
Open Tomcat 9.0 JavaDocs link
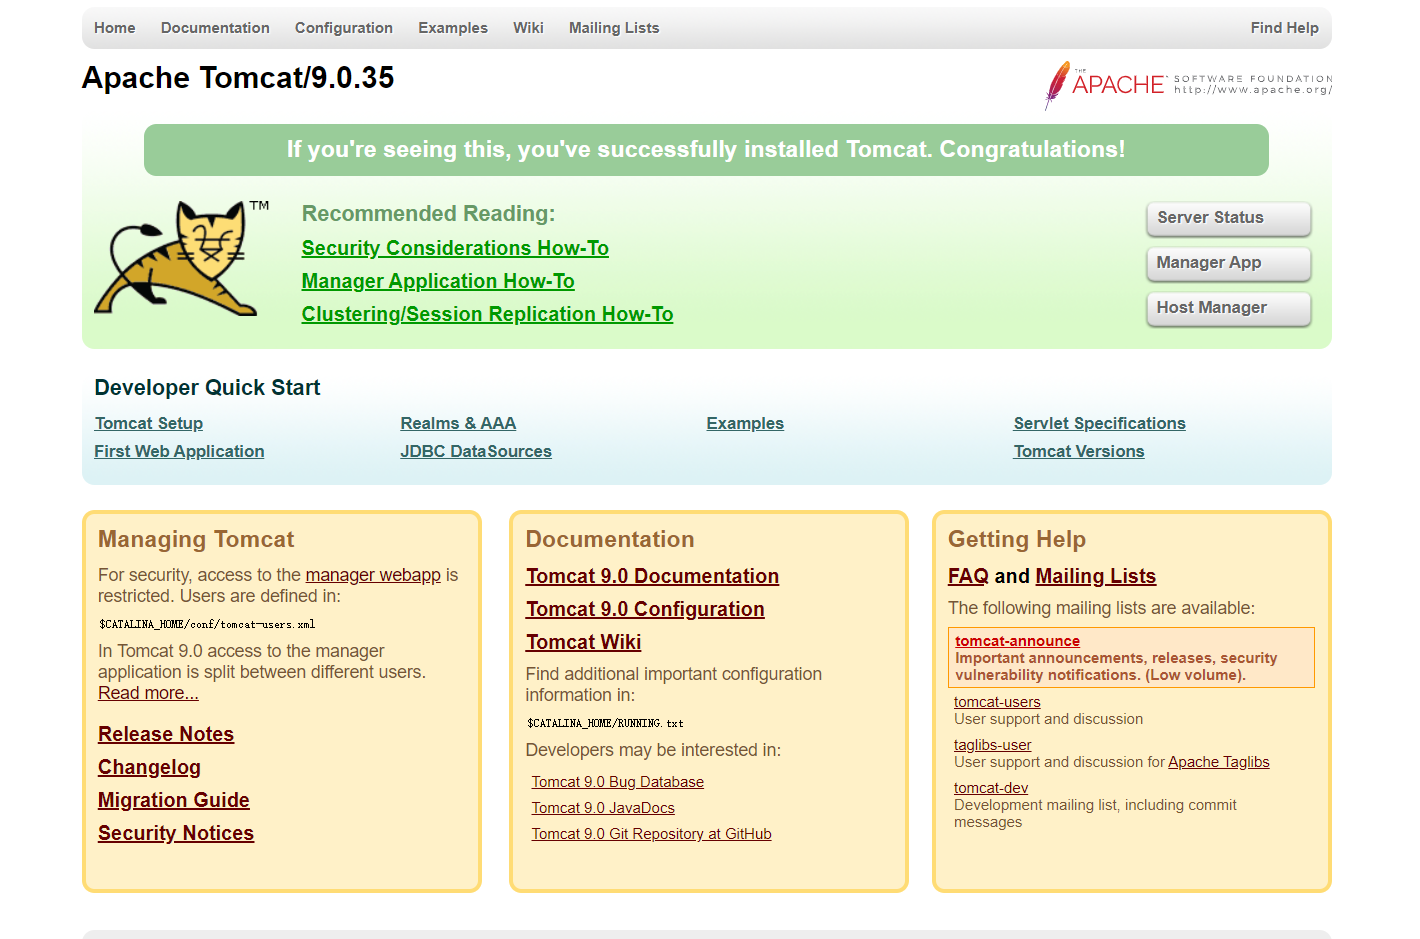tap(603, 808)
